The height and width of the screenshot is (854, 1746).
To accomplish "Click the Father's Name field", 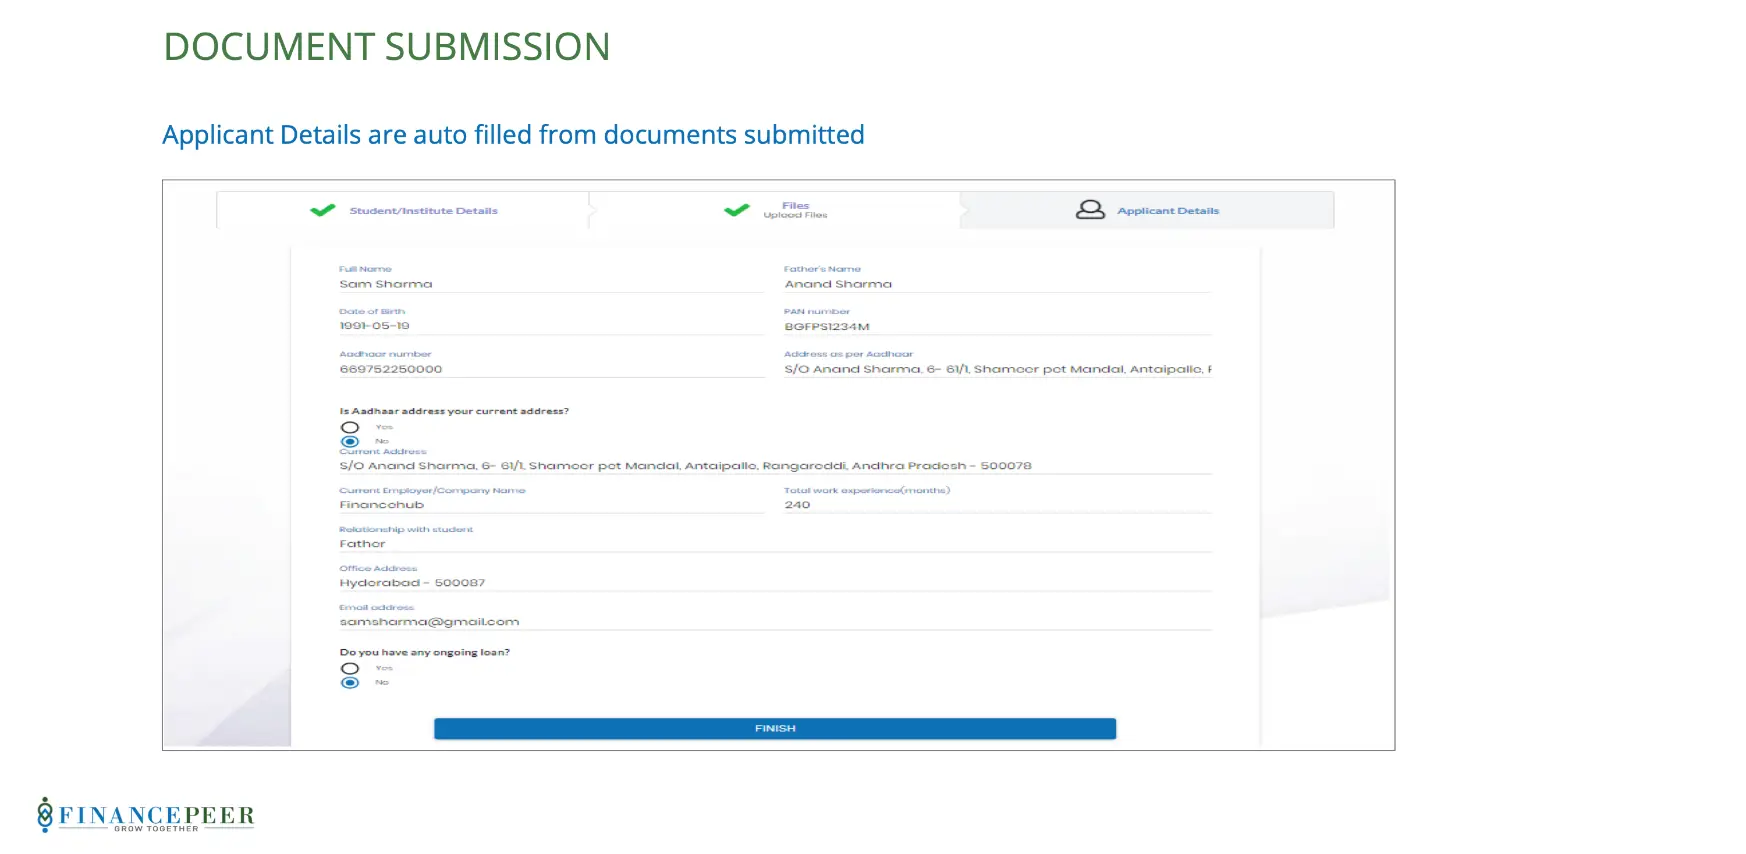I will tap(997, 284).
